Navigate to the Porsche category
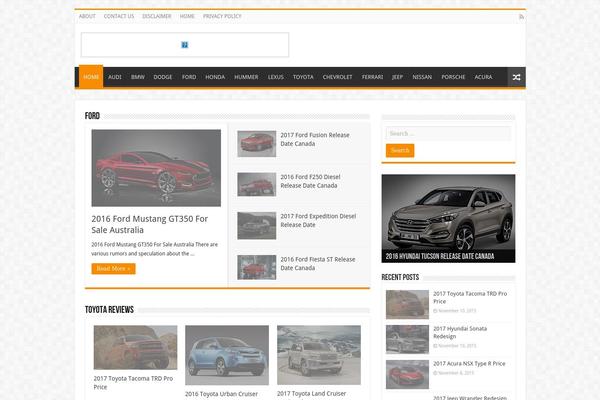Viewport: 600px width, 400px height. click(453, 77)
